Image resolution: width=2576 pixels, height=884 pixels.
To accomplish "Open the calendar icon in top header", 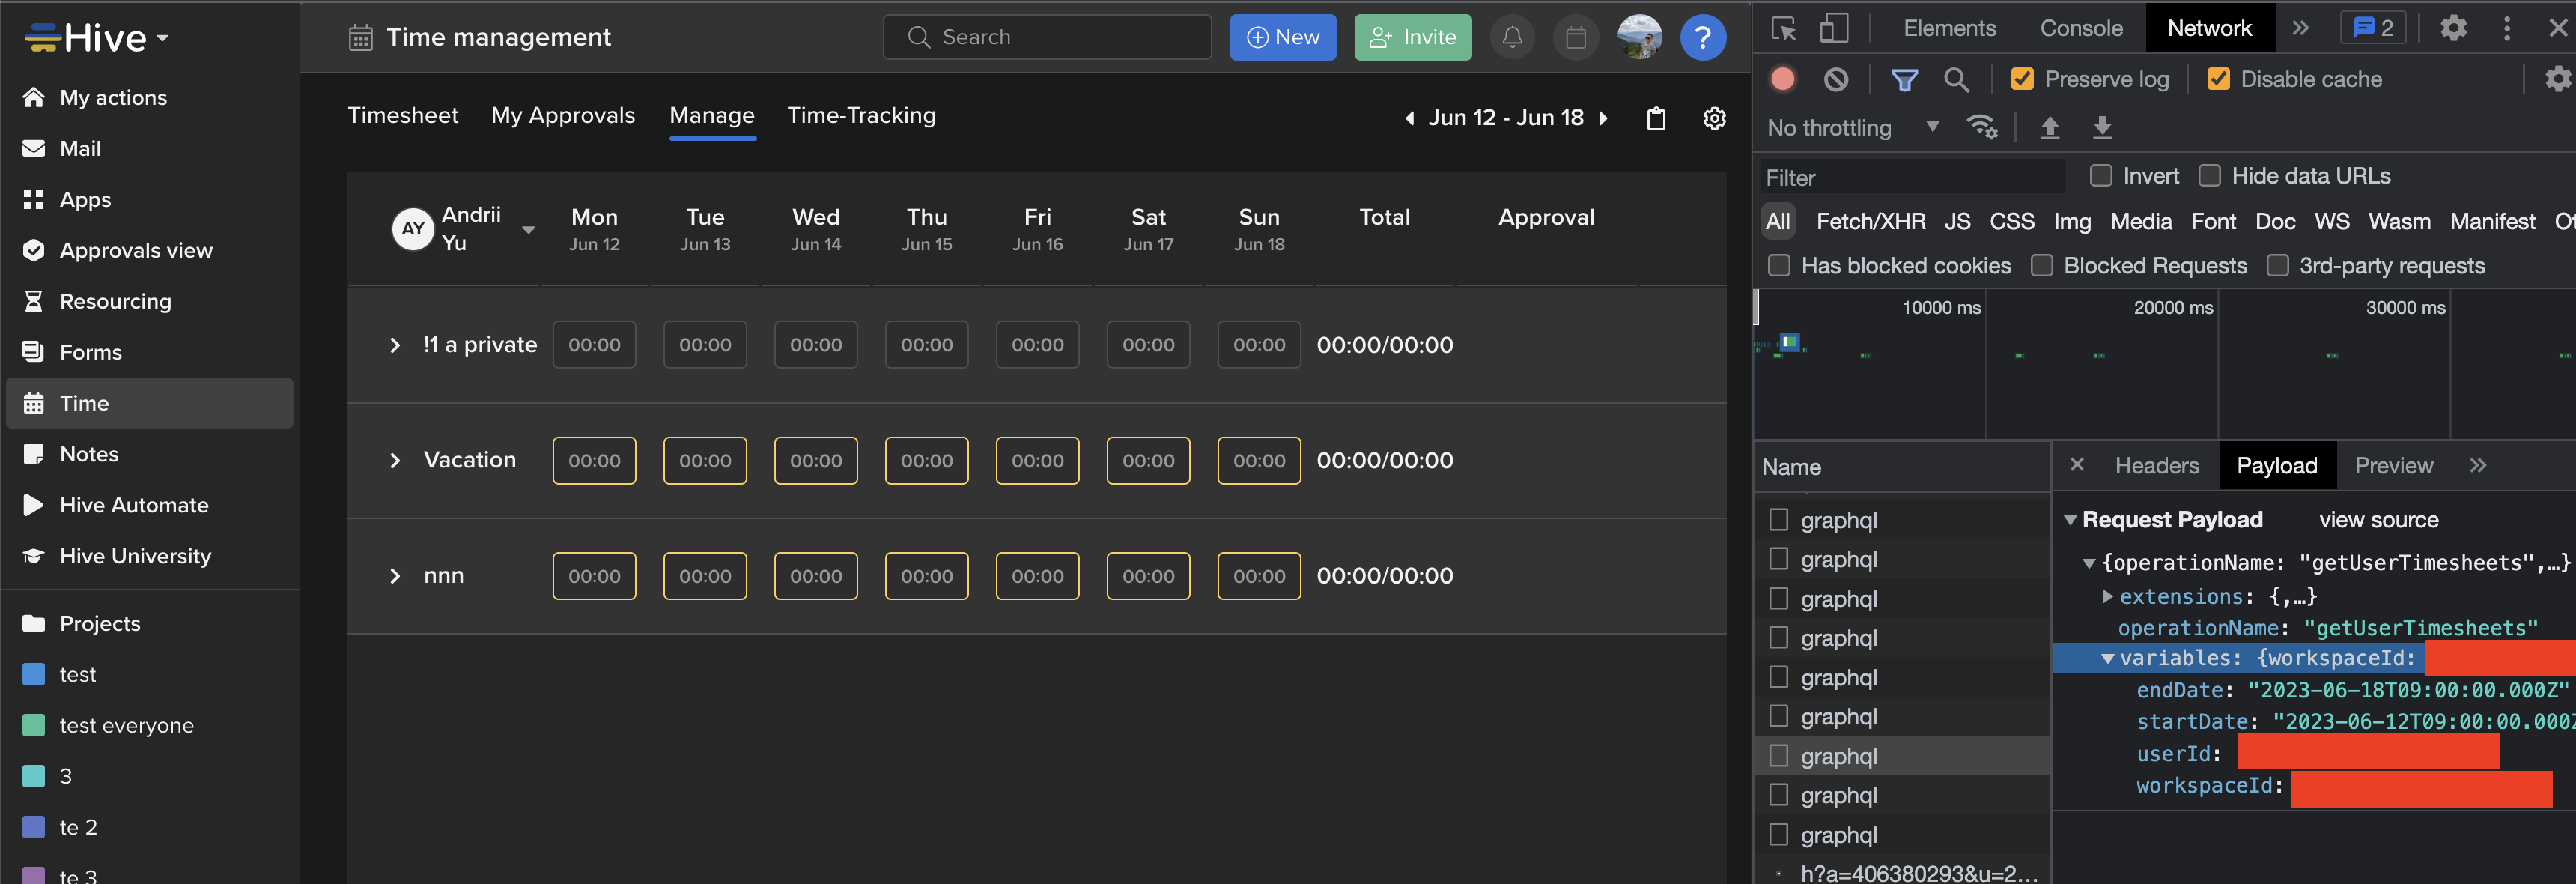I will coord(1575,38).
